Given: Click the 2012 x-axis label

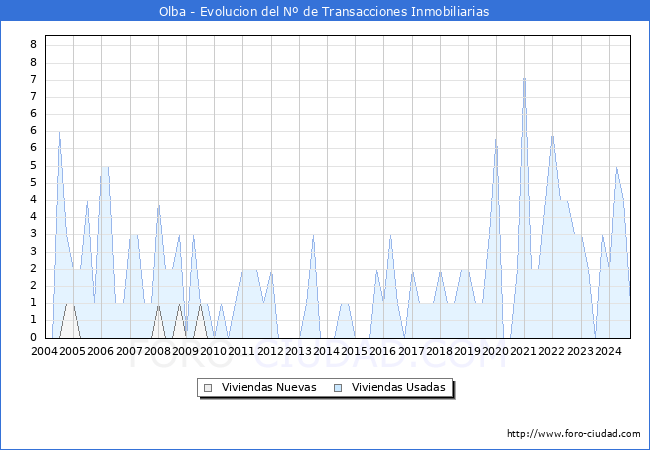Looking at the screenshot, I should tap(270, 351).
